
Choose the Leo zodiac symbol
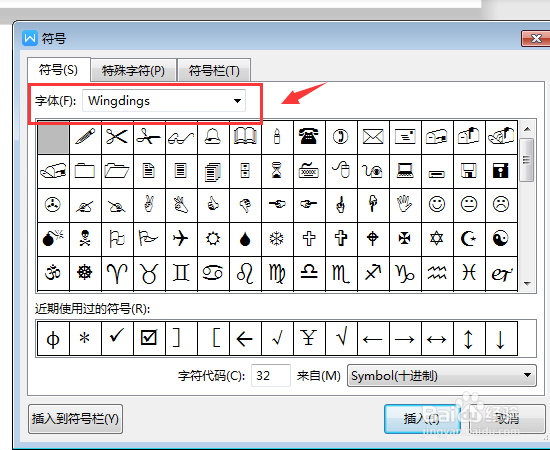[245, 273]
